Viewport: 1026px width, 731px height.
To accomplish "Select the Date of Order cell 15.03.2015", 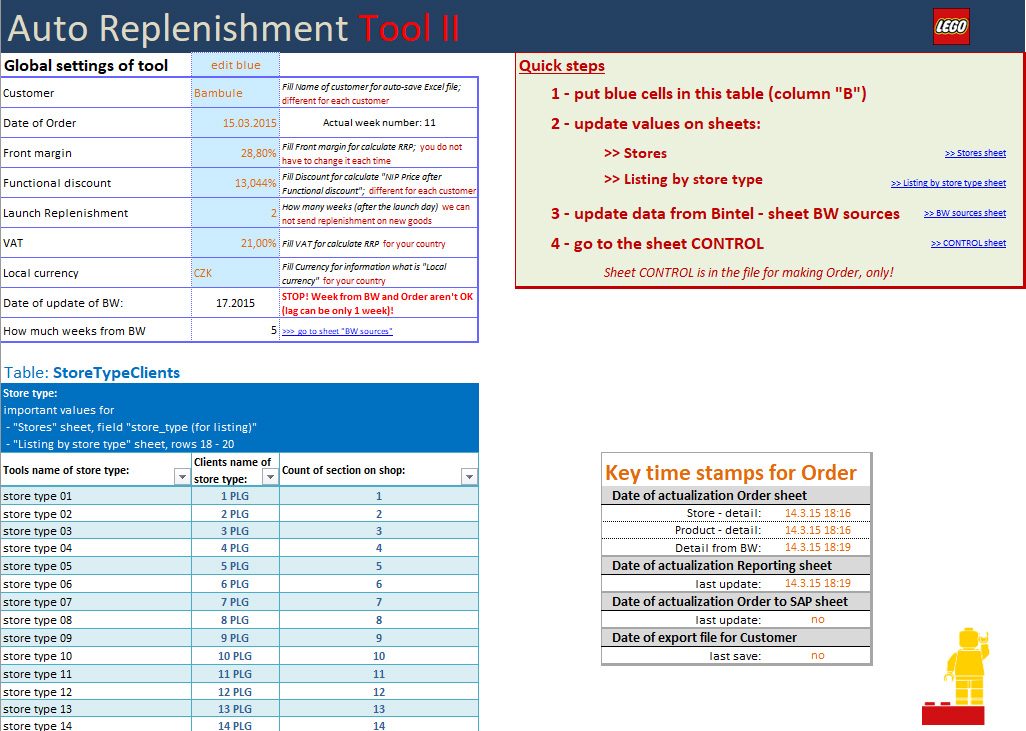I will [x=236, y=123].
